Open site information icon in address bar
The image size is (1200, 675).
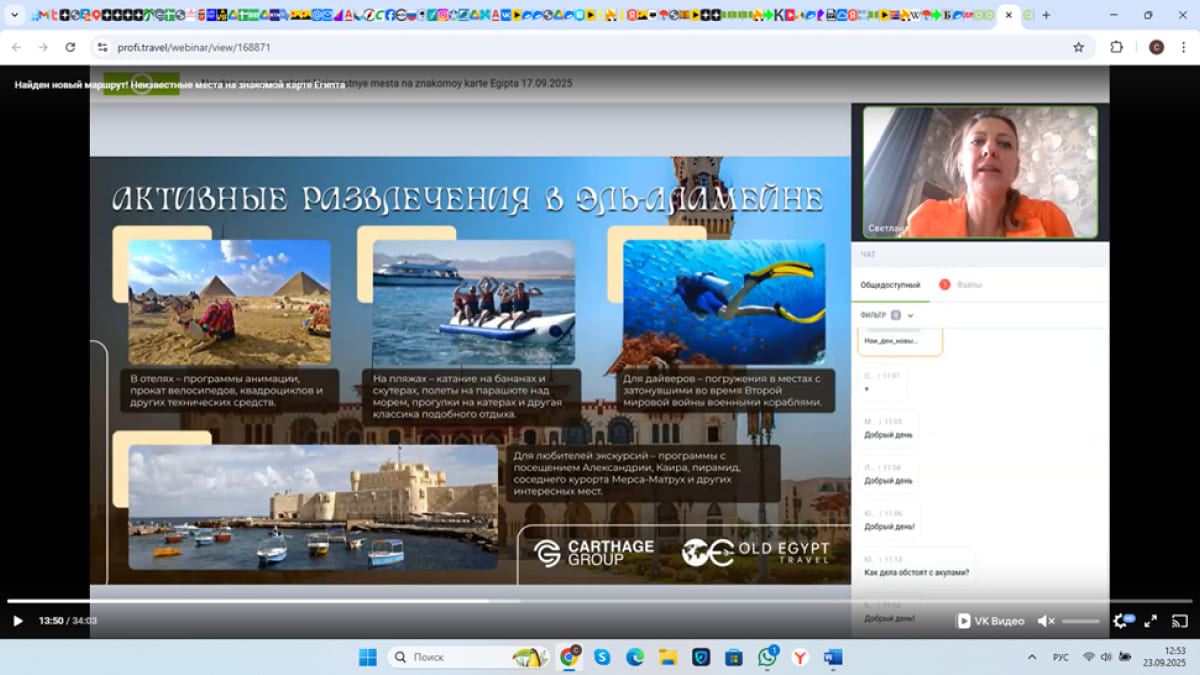102,47
